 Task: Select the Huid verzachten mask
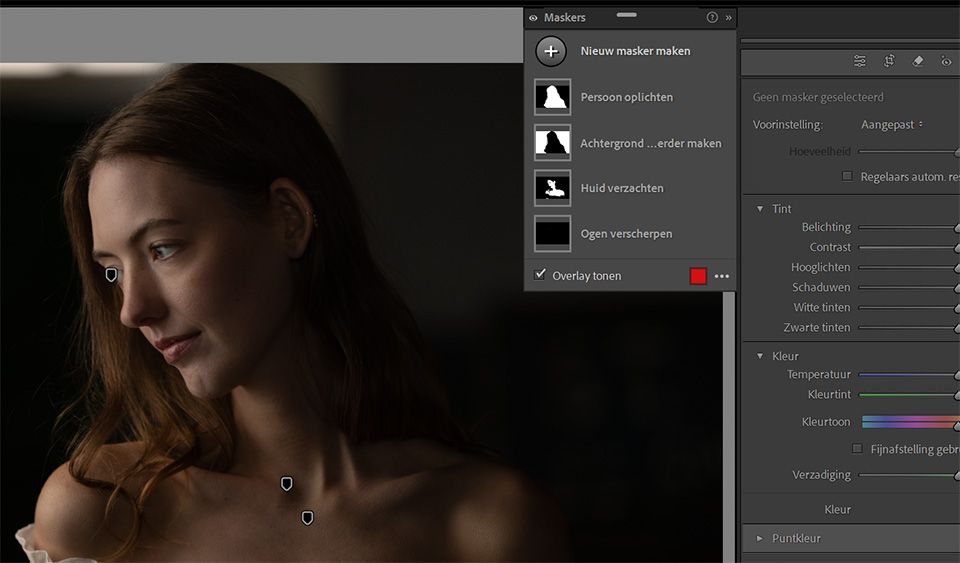tap(621, 188)
